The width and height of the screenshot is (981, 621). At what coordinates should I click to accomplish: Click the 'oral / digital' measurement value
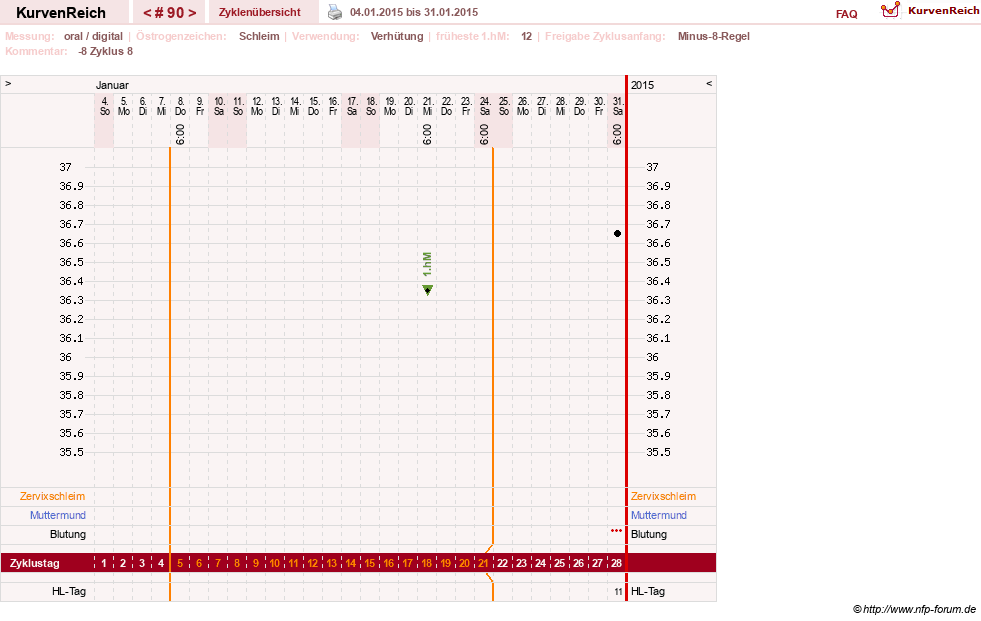click(x=93, y=36)
